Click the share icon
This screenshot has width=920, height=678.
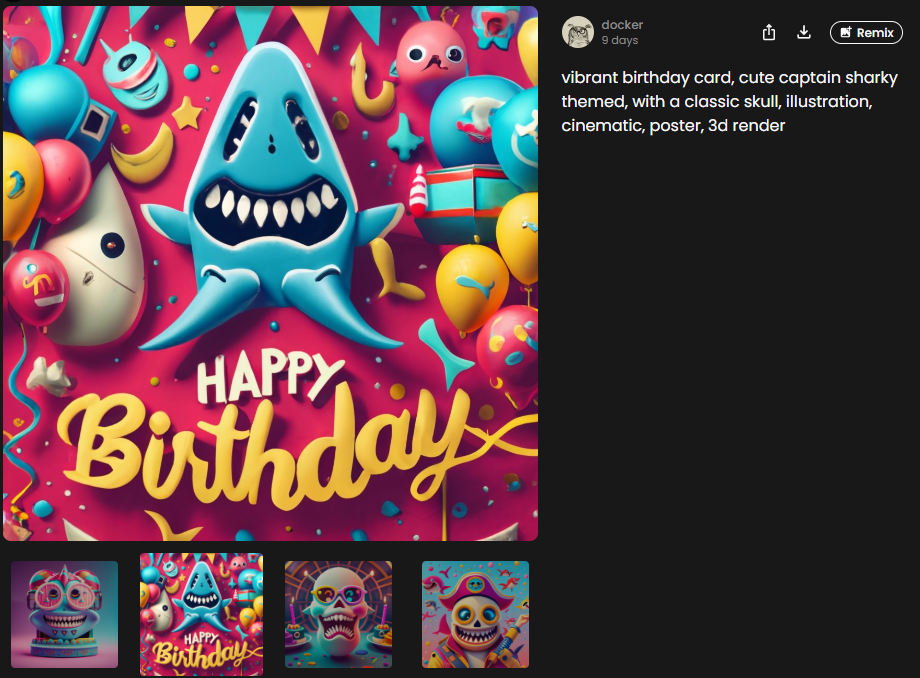point(769,32)
